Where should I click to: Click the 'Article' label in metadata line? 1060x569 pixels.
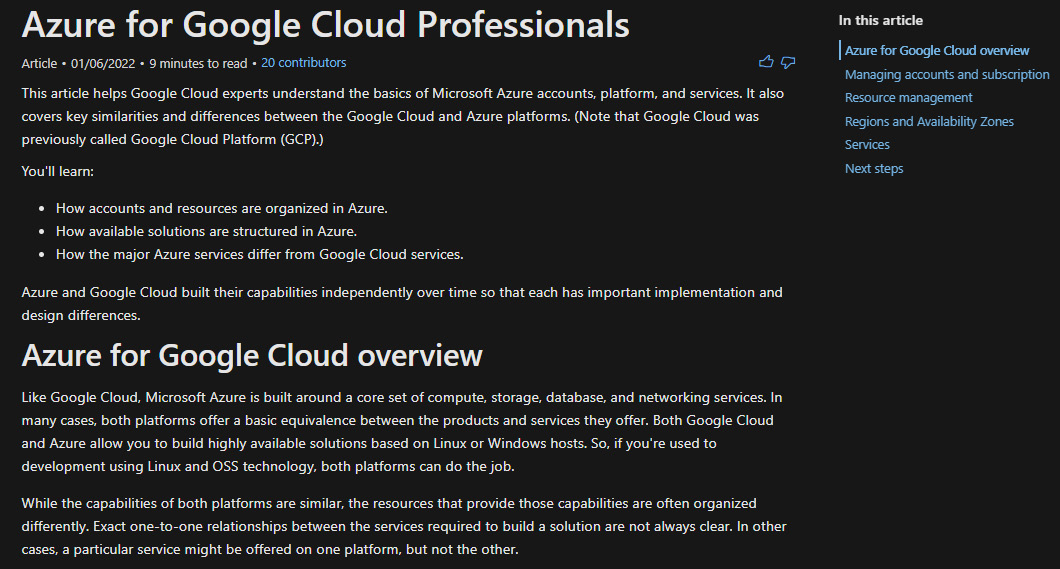(39, 64)
